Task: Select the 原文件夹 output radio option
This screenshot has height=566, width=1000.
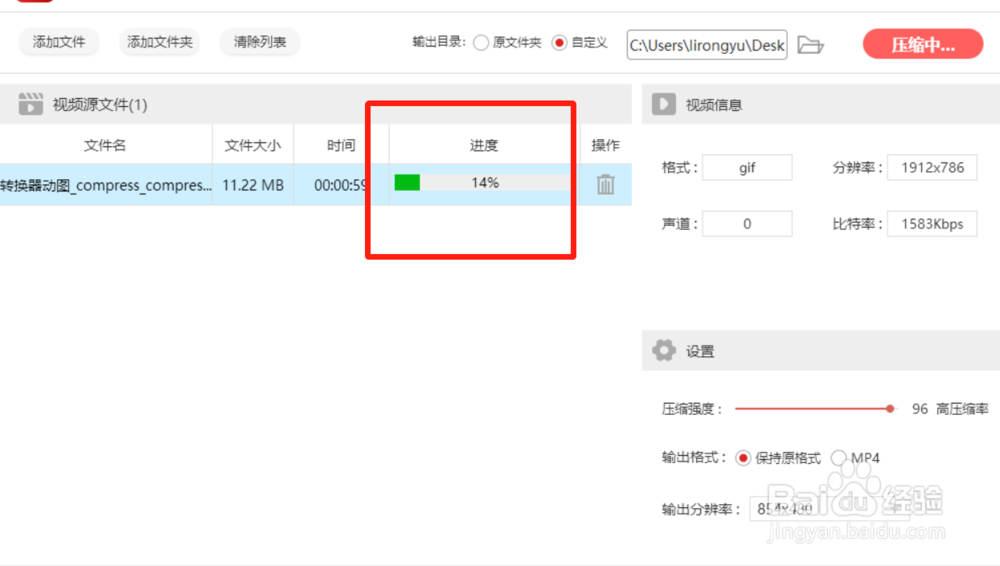Action: click(x=482, y=43)
